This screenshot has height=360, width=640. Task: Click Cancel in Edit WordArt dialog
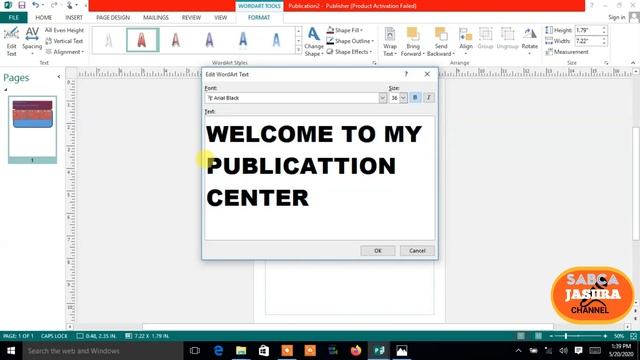pos(417,251)
